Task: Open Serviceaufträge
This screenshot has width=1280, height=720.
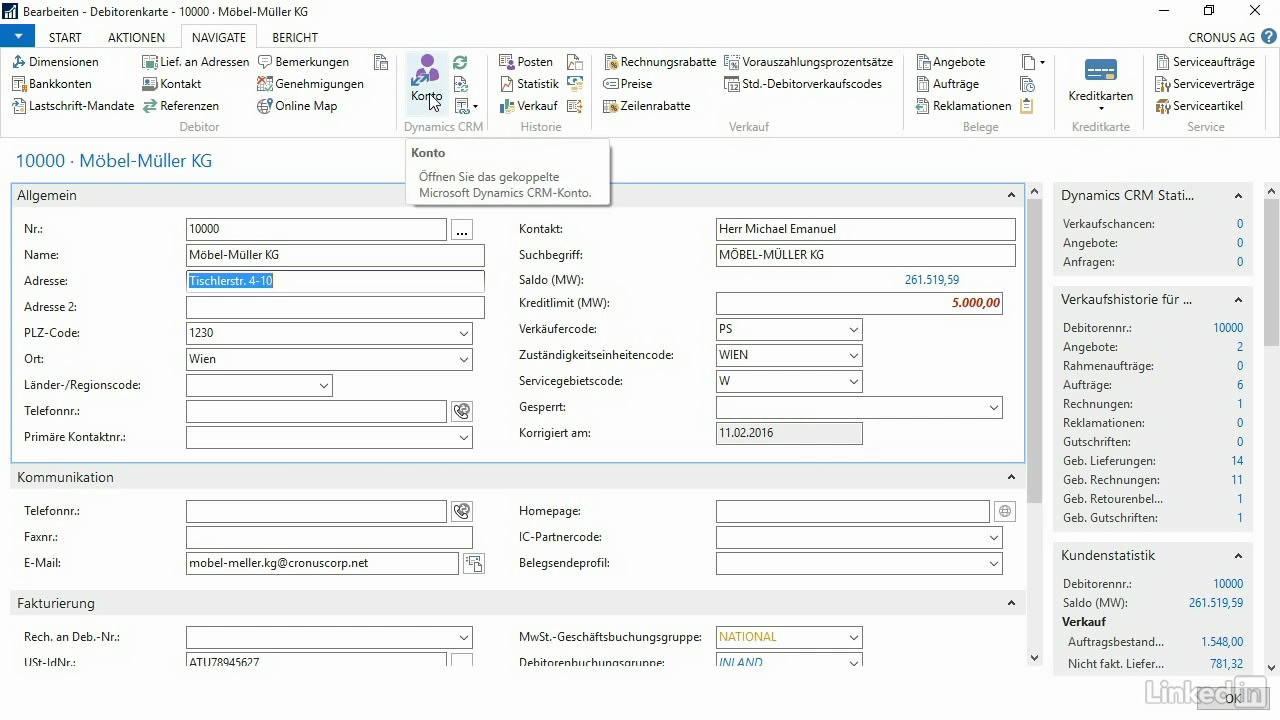Action: point(1205,62)
